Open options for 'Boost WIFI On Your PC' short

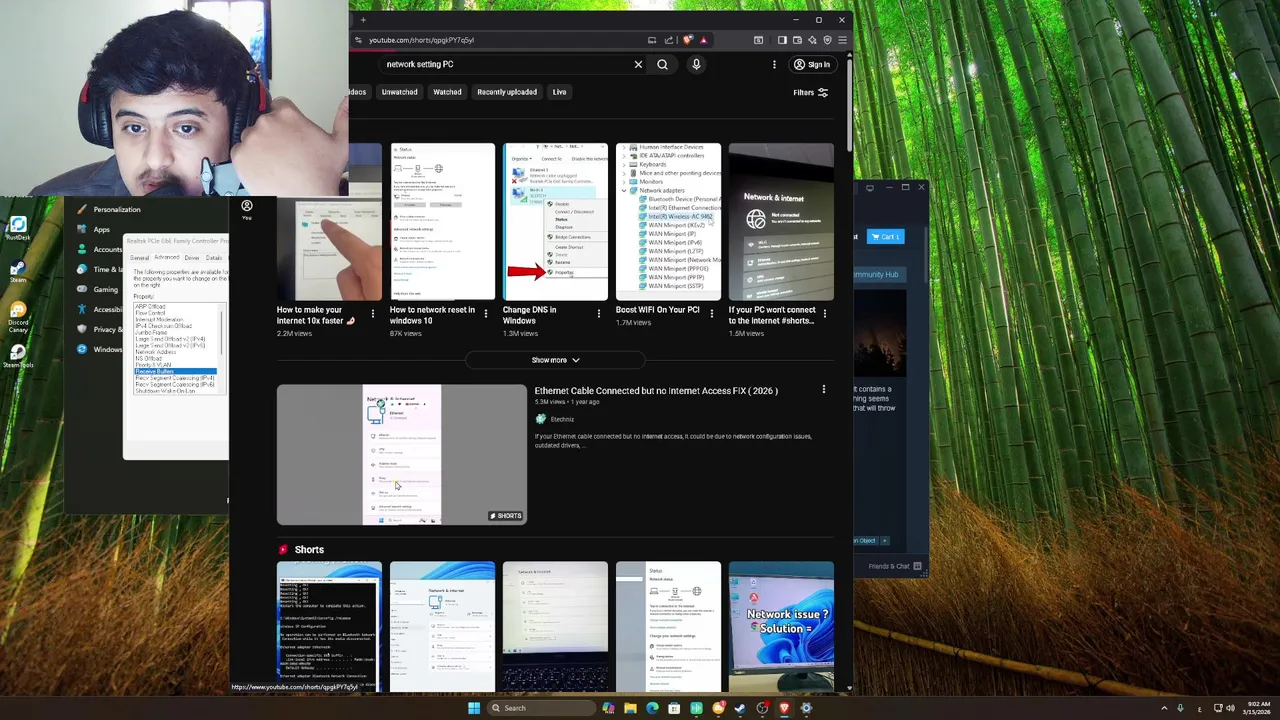tap(711, 313)
